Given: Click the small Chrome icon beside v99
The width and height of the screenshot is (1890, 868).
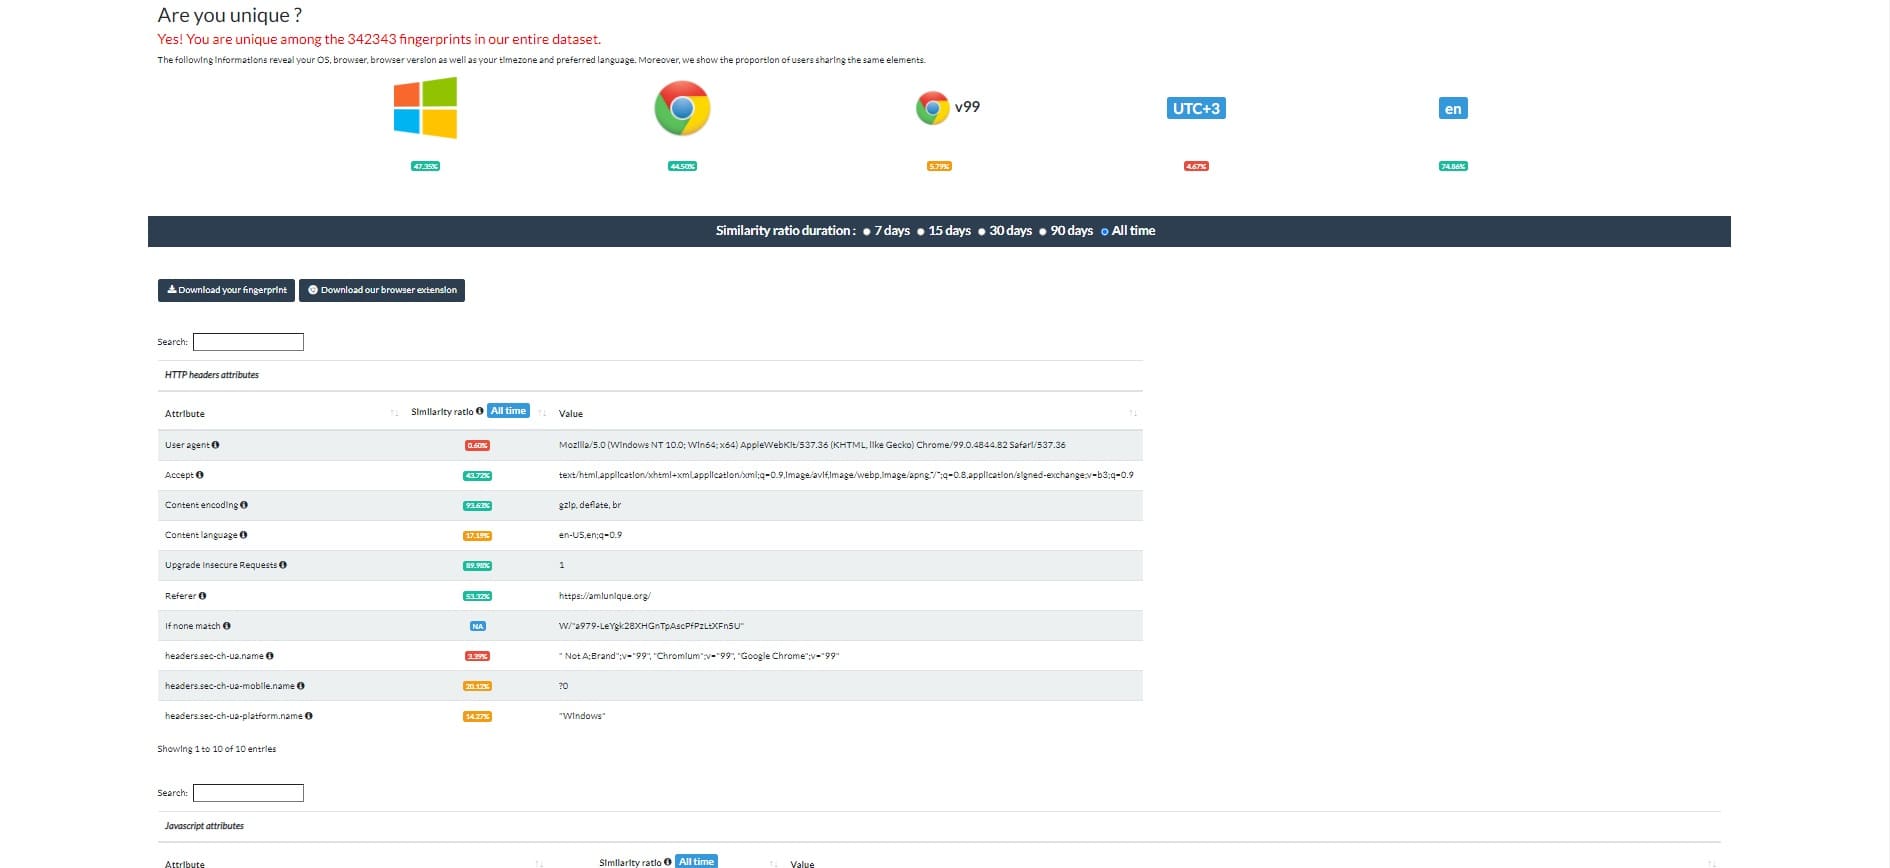Looking at the screenshot, I should (933, 108).
